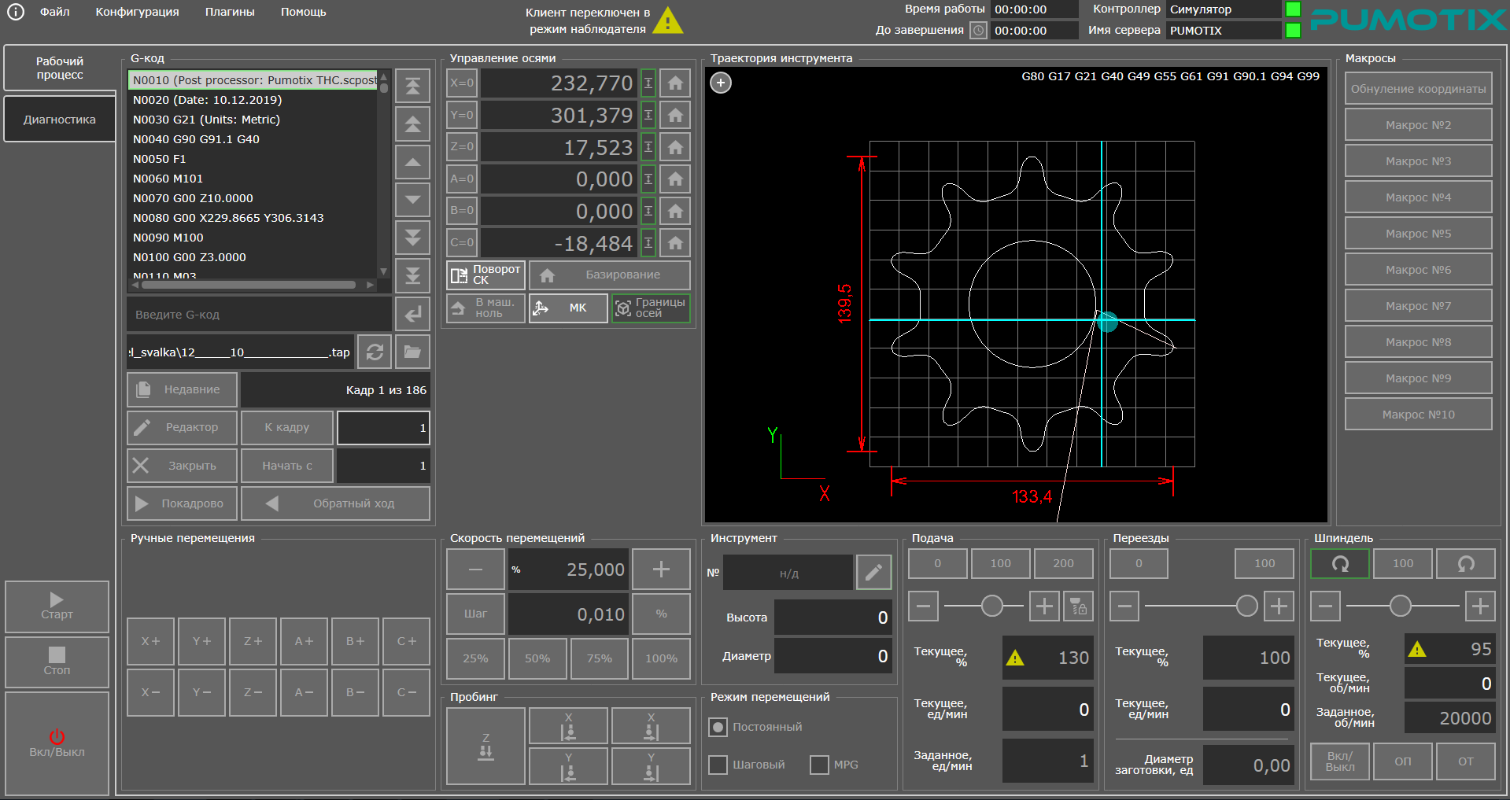The width and height of the screenshot is (1510, 800).
Task: Page up in G-code list double arrow
Action: click(413, 124)
